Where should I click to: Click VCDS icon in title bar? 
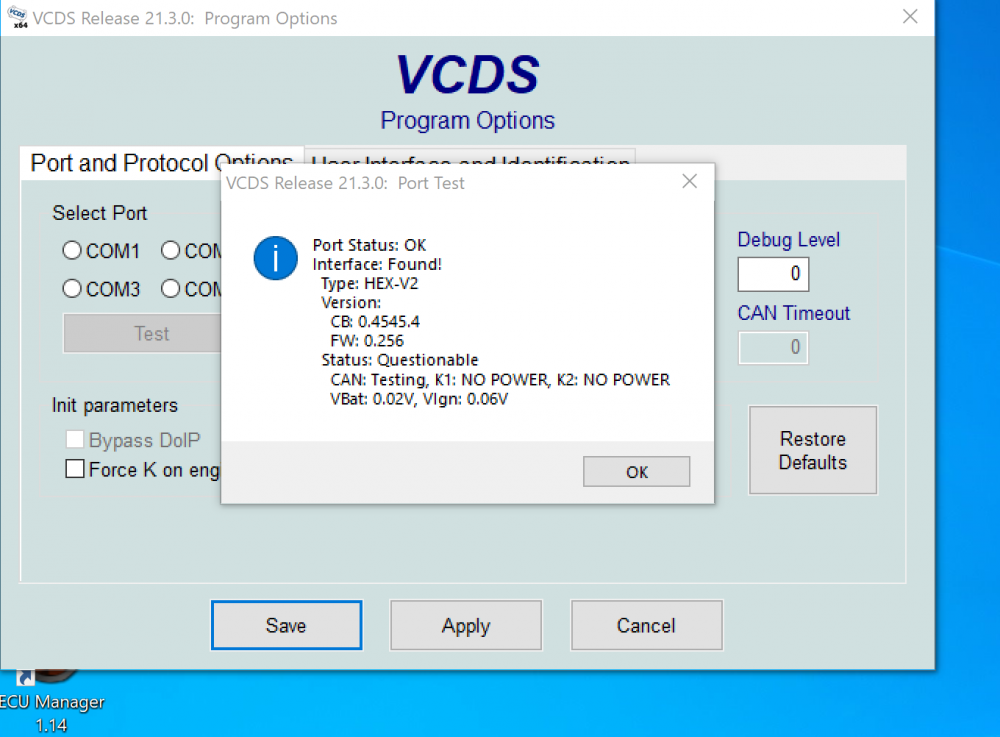pyautogui.click(x=17, y=18)
